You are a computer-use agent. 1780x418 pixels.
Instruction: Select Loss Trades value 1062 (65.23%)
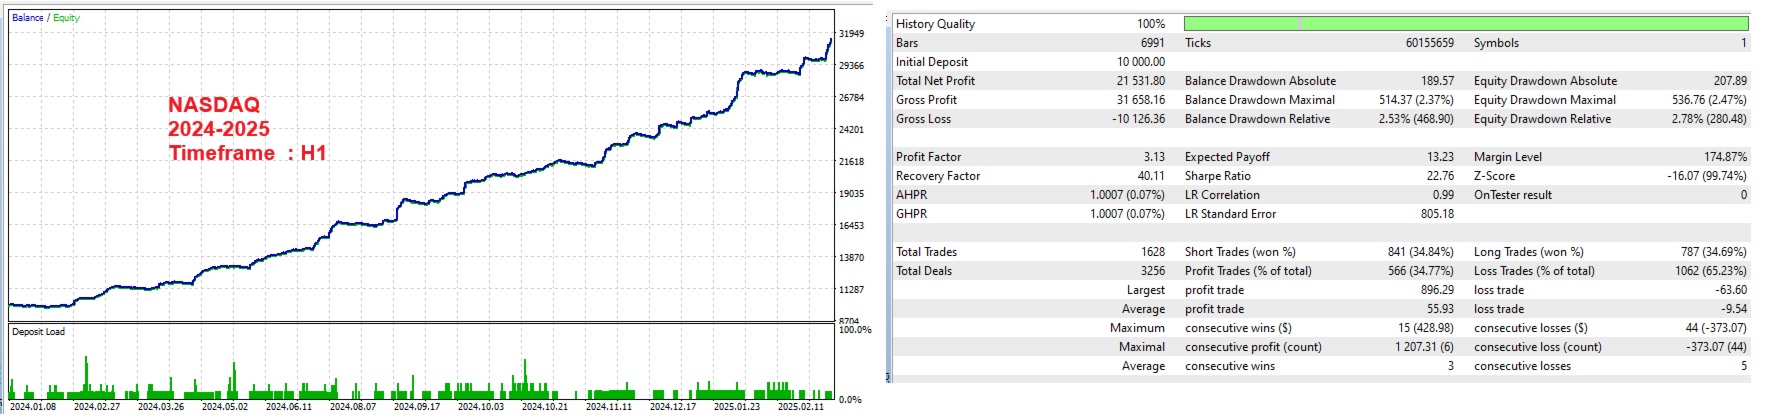tap(1711, 271)
